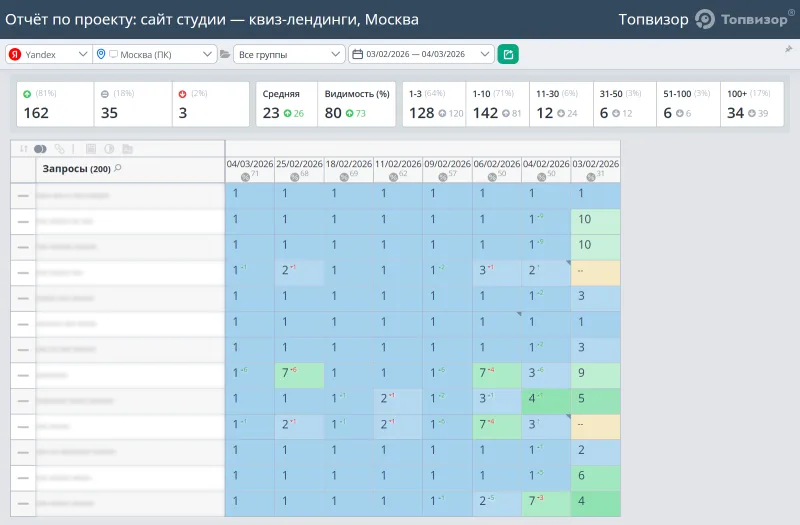800x525 pixels.
Task: Click the sort arrows icon in table toolbar
Action: pyautogui.click(x=23, y=149)
